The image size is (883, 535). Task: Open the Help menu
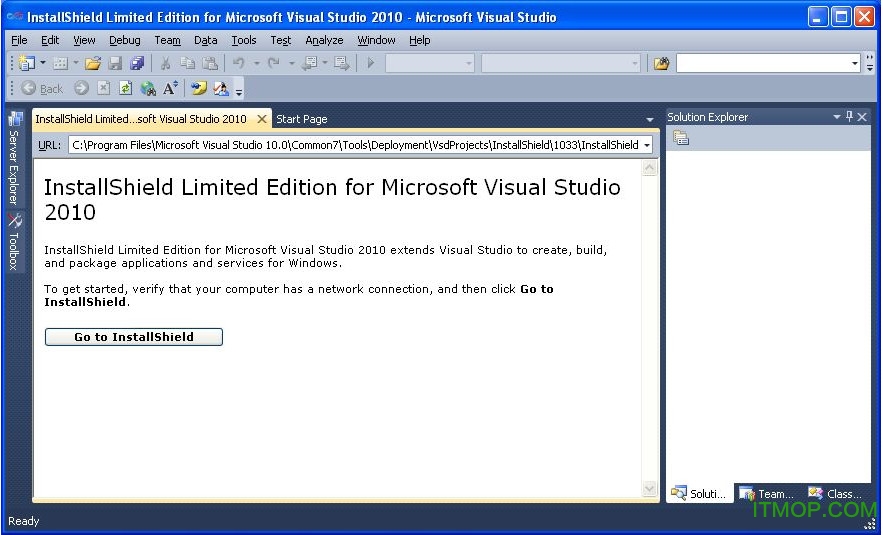pyautogui.click(x=420, y=40)
